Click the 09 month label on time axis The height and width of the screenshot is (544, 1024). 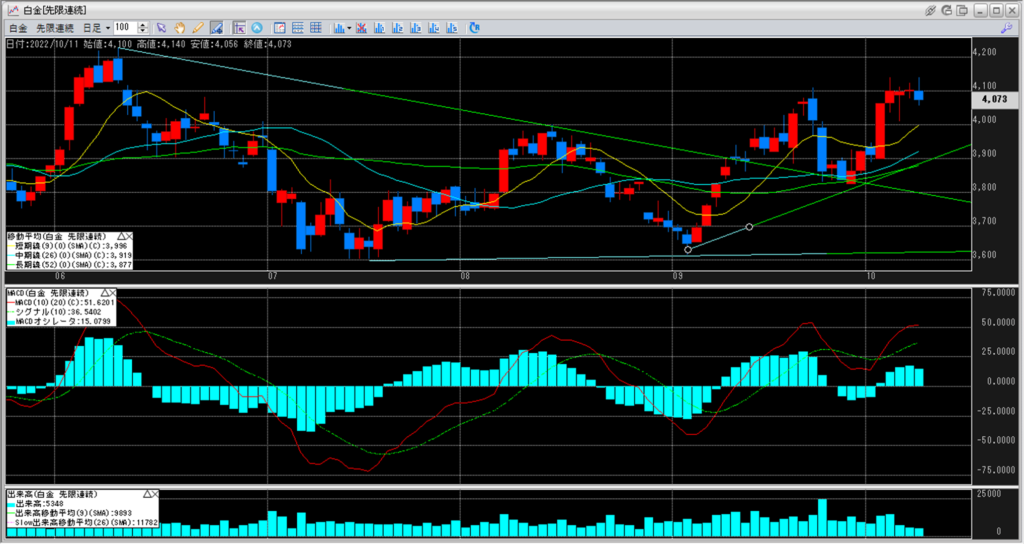[x=678, y=276]
